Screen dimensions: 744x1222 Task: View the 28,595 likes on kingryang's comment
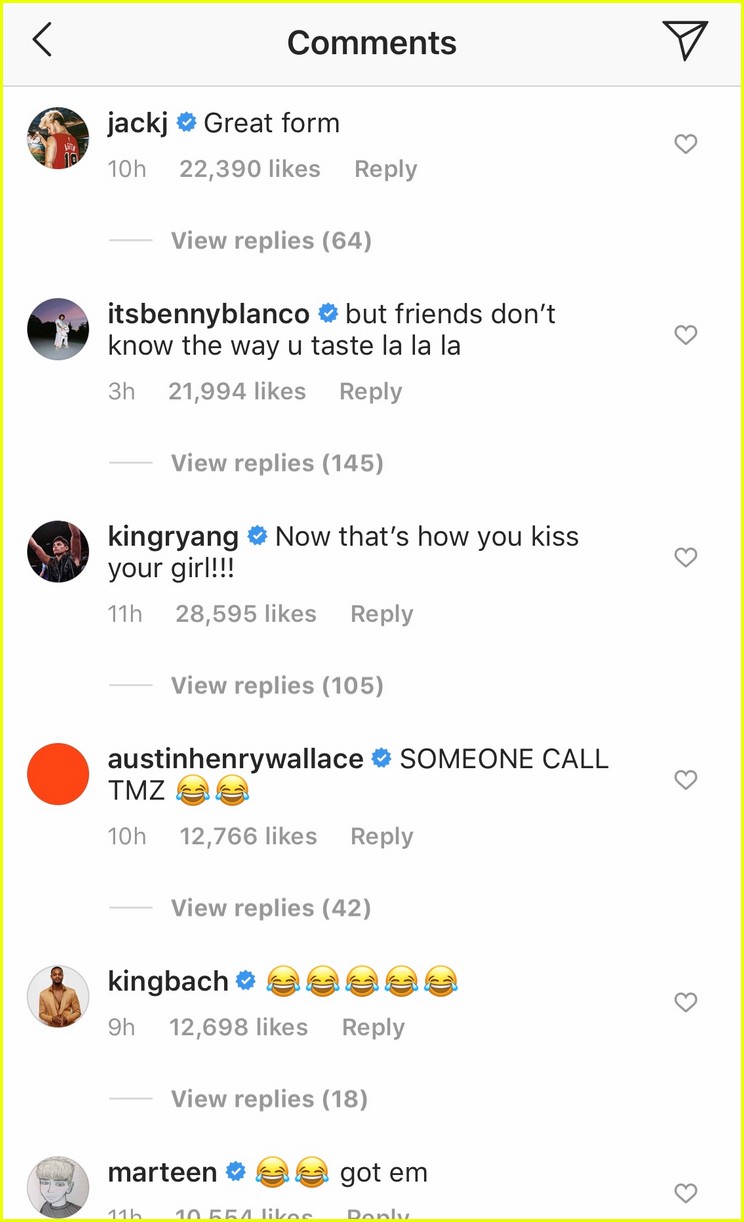point(246,614)
